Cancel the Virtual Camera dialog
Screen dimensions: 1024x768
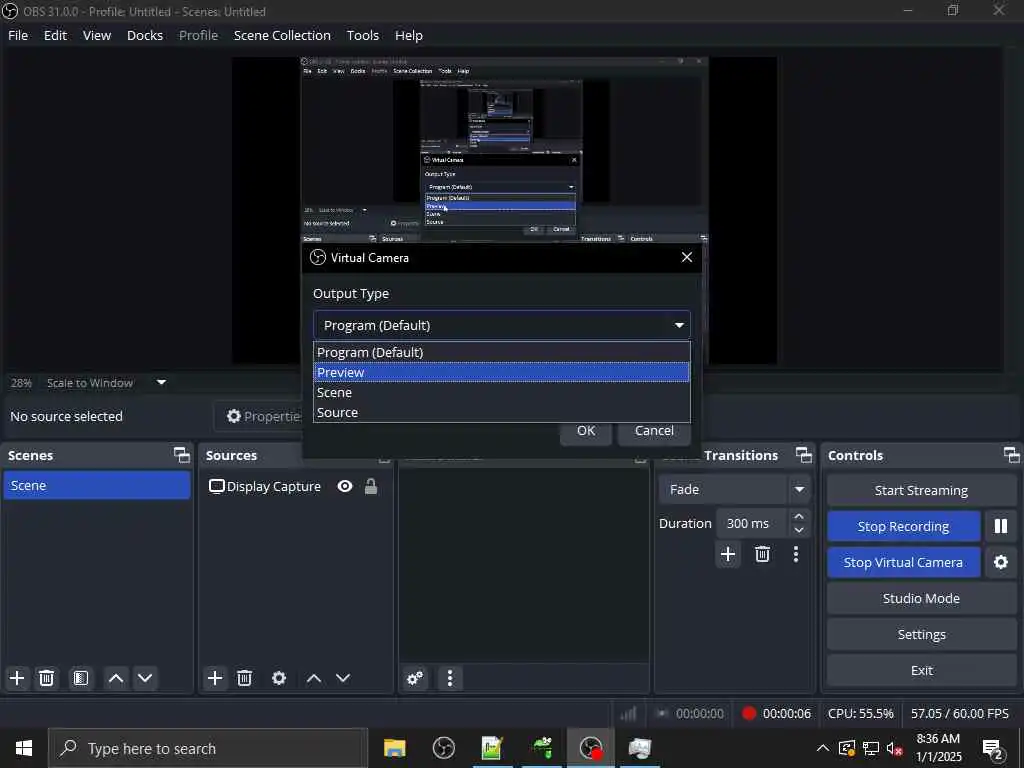(654, 431)
